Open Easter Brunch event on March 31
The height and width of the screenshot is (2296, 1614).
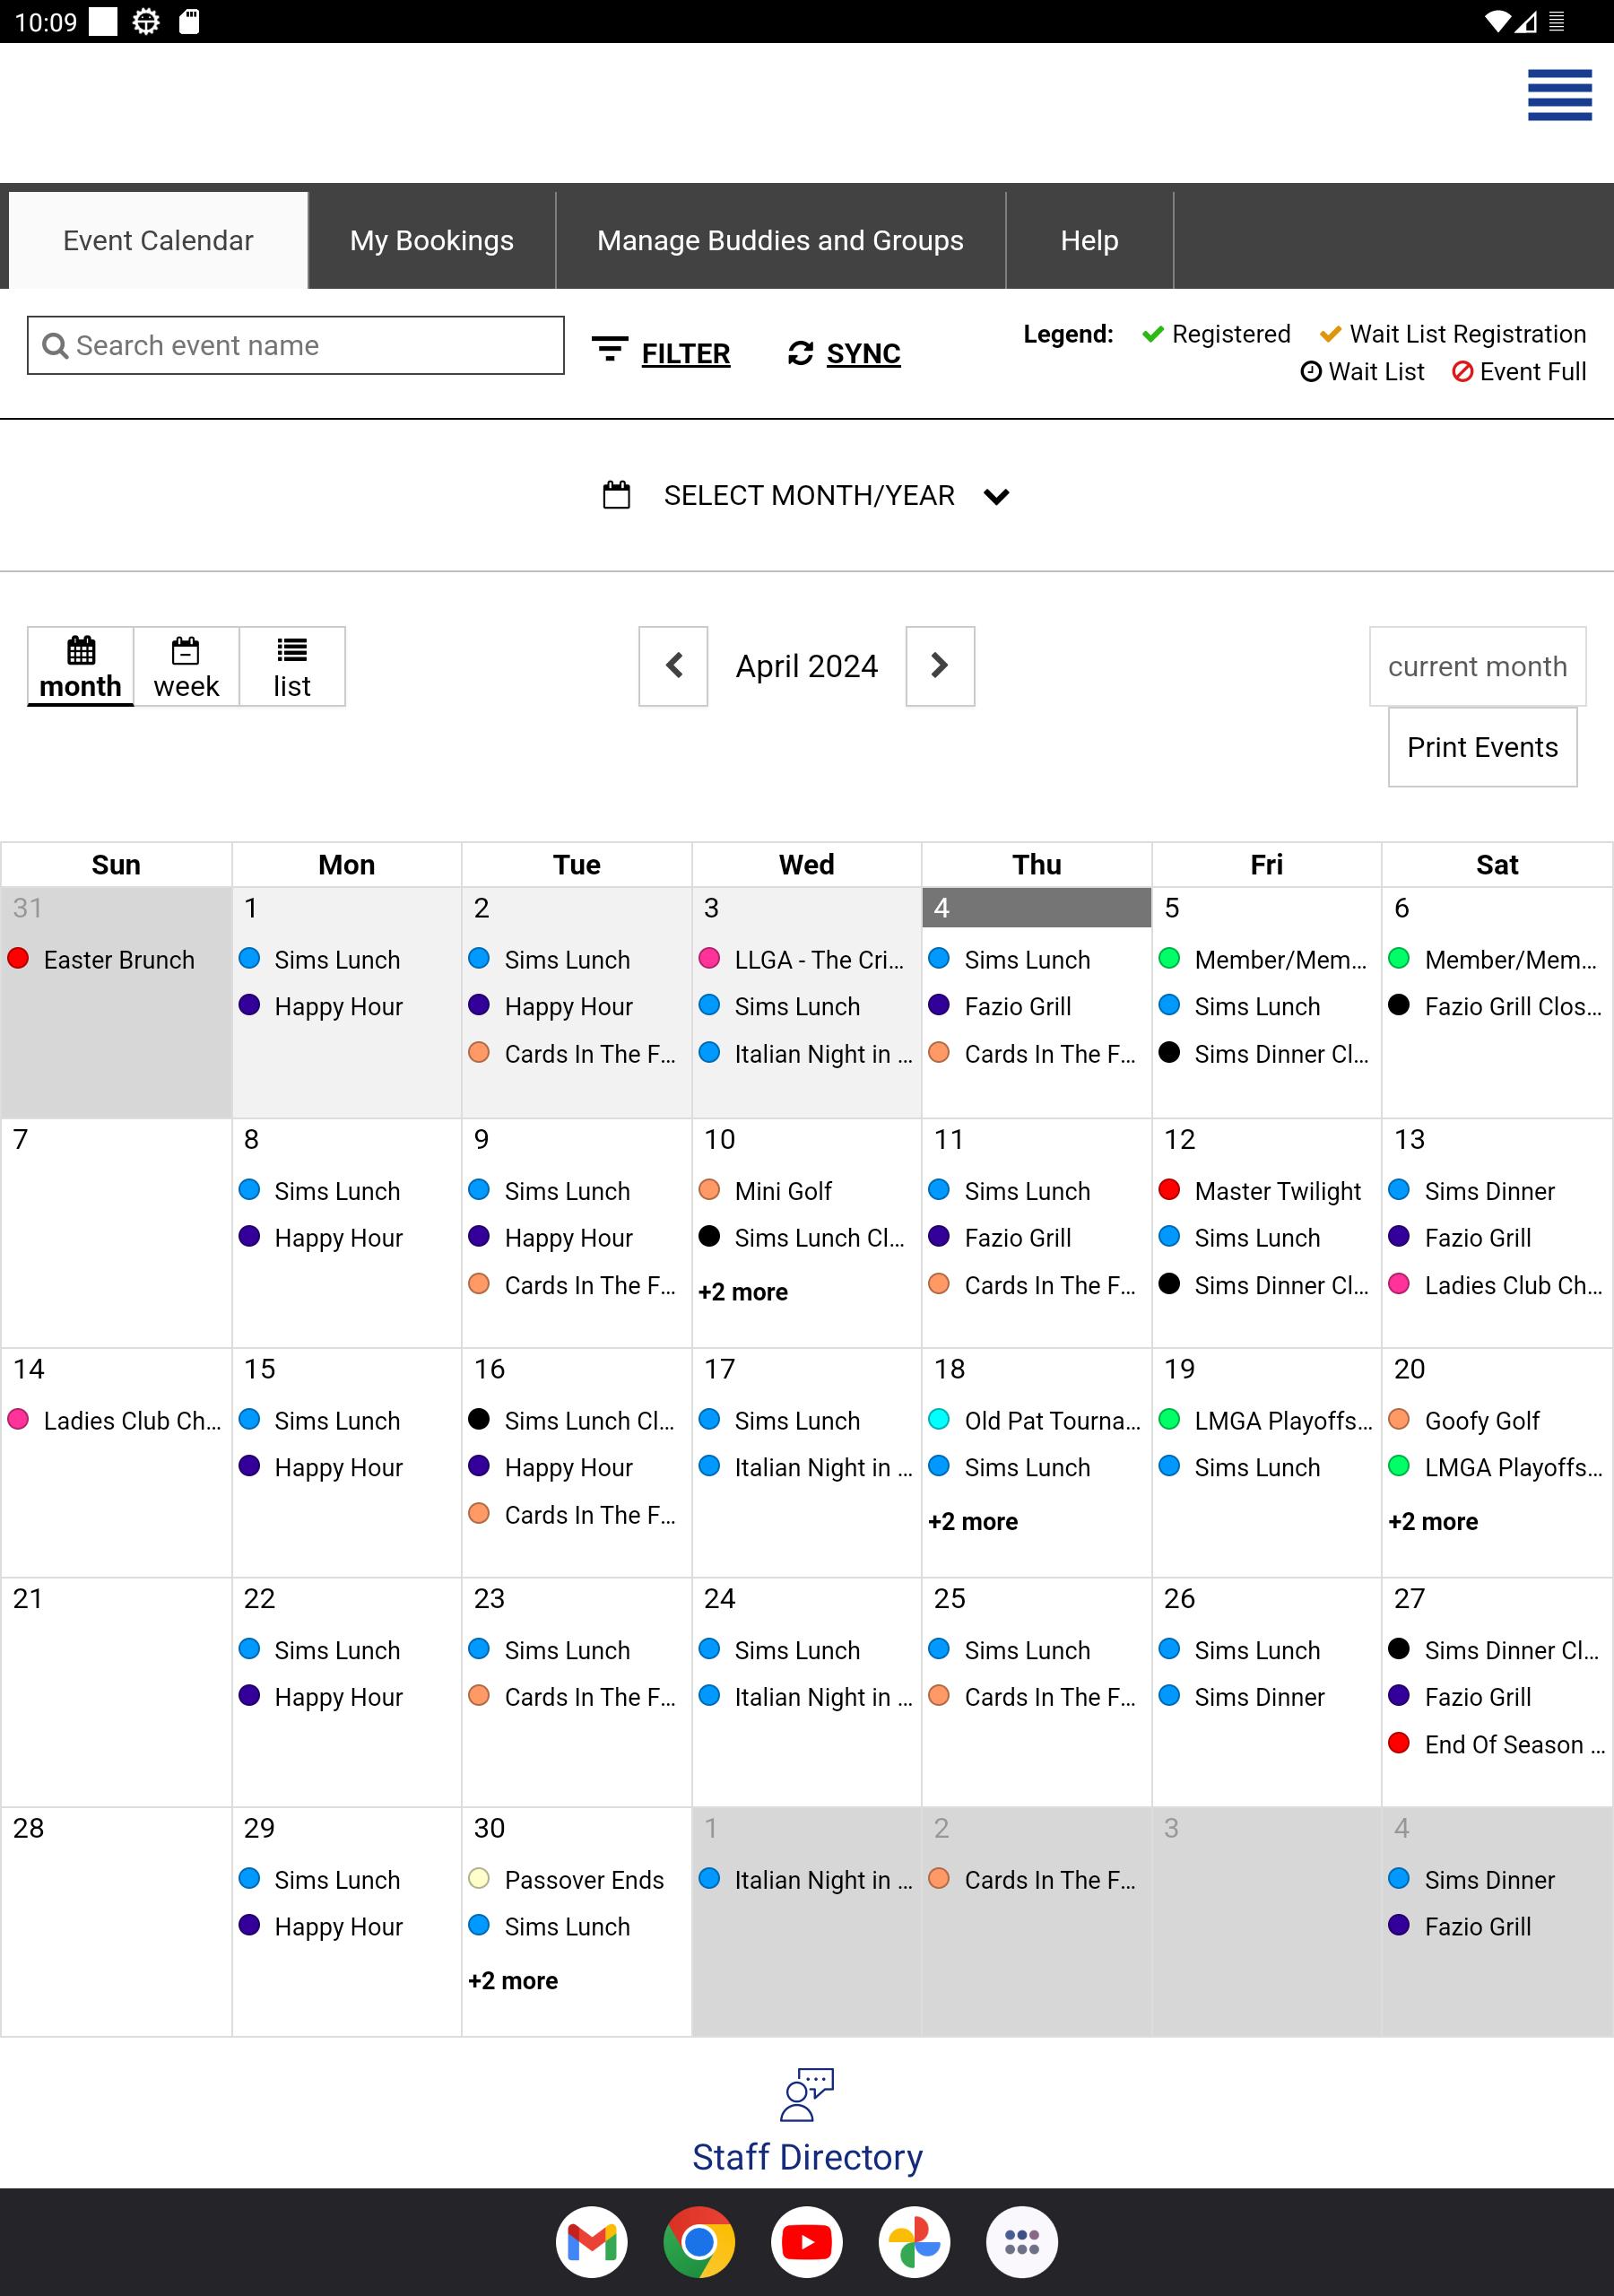click(119, 960)
